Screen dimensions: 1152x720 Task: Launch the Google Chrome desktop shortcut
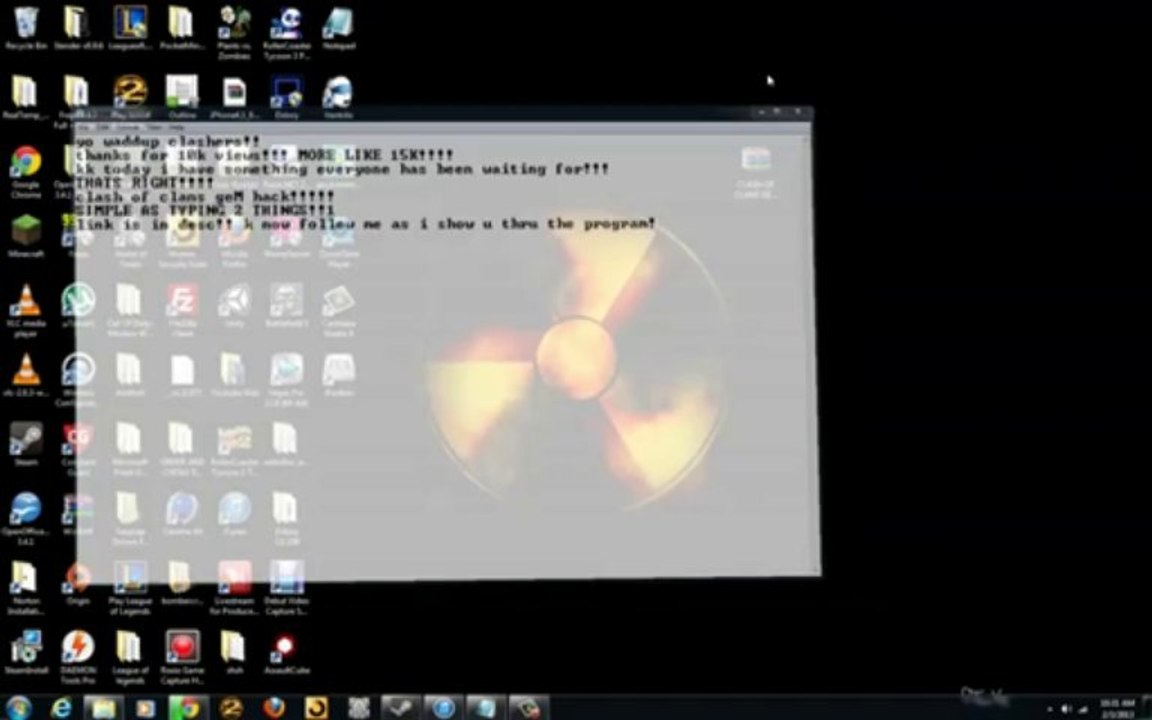click(26, 172)
